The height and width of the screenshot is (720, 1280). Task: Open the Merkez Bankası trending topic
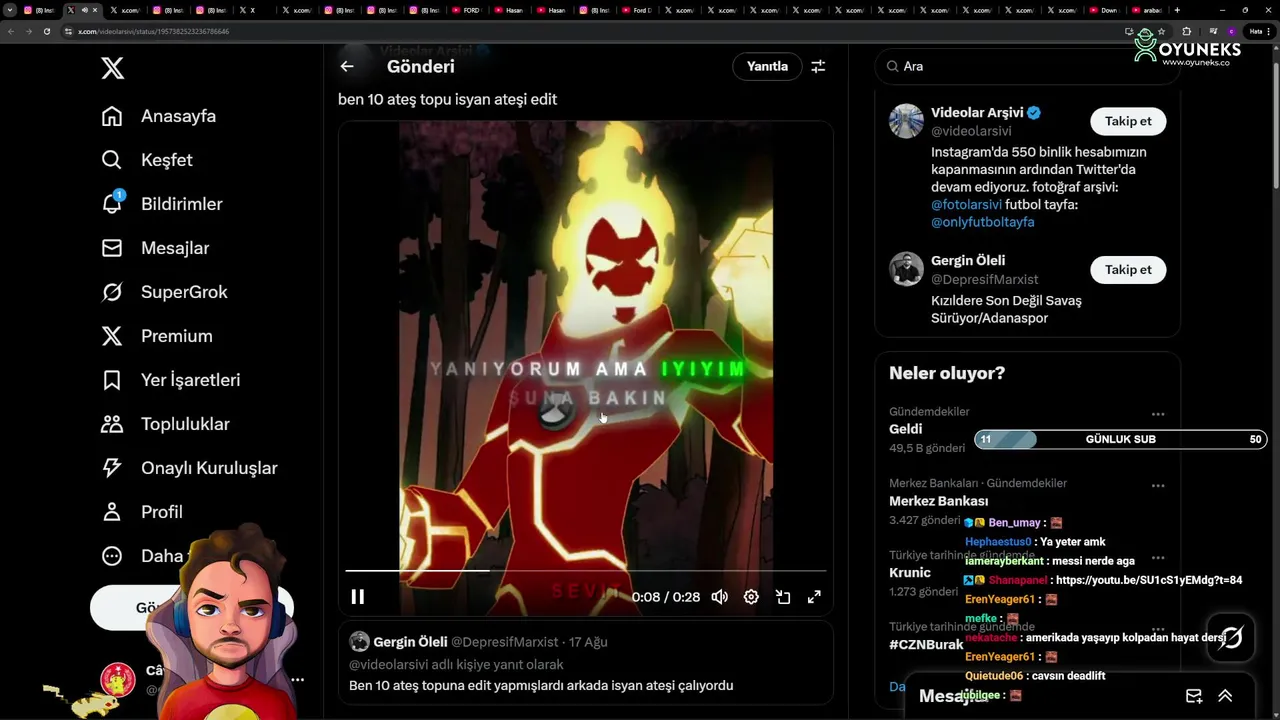coord(938,501)
